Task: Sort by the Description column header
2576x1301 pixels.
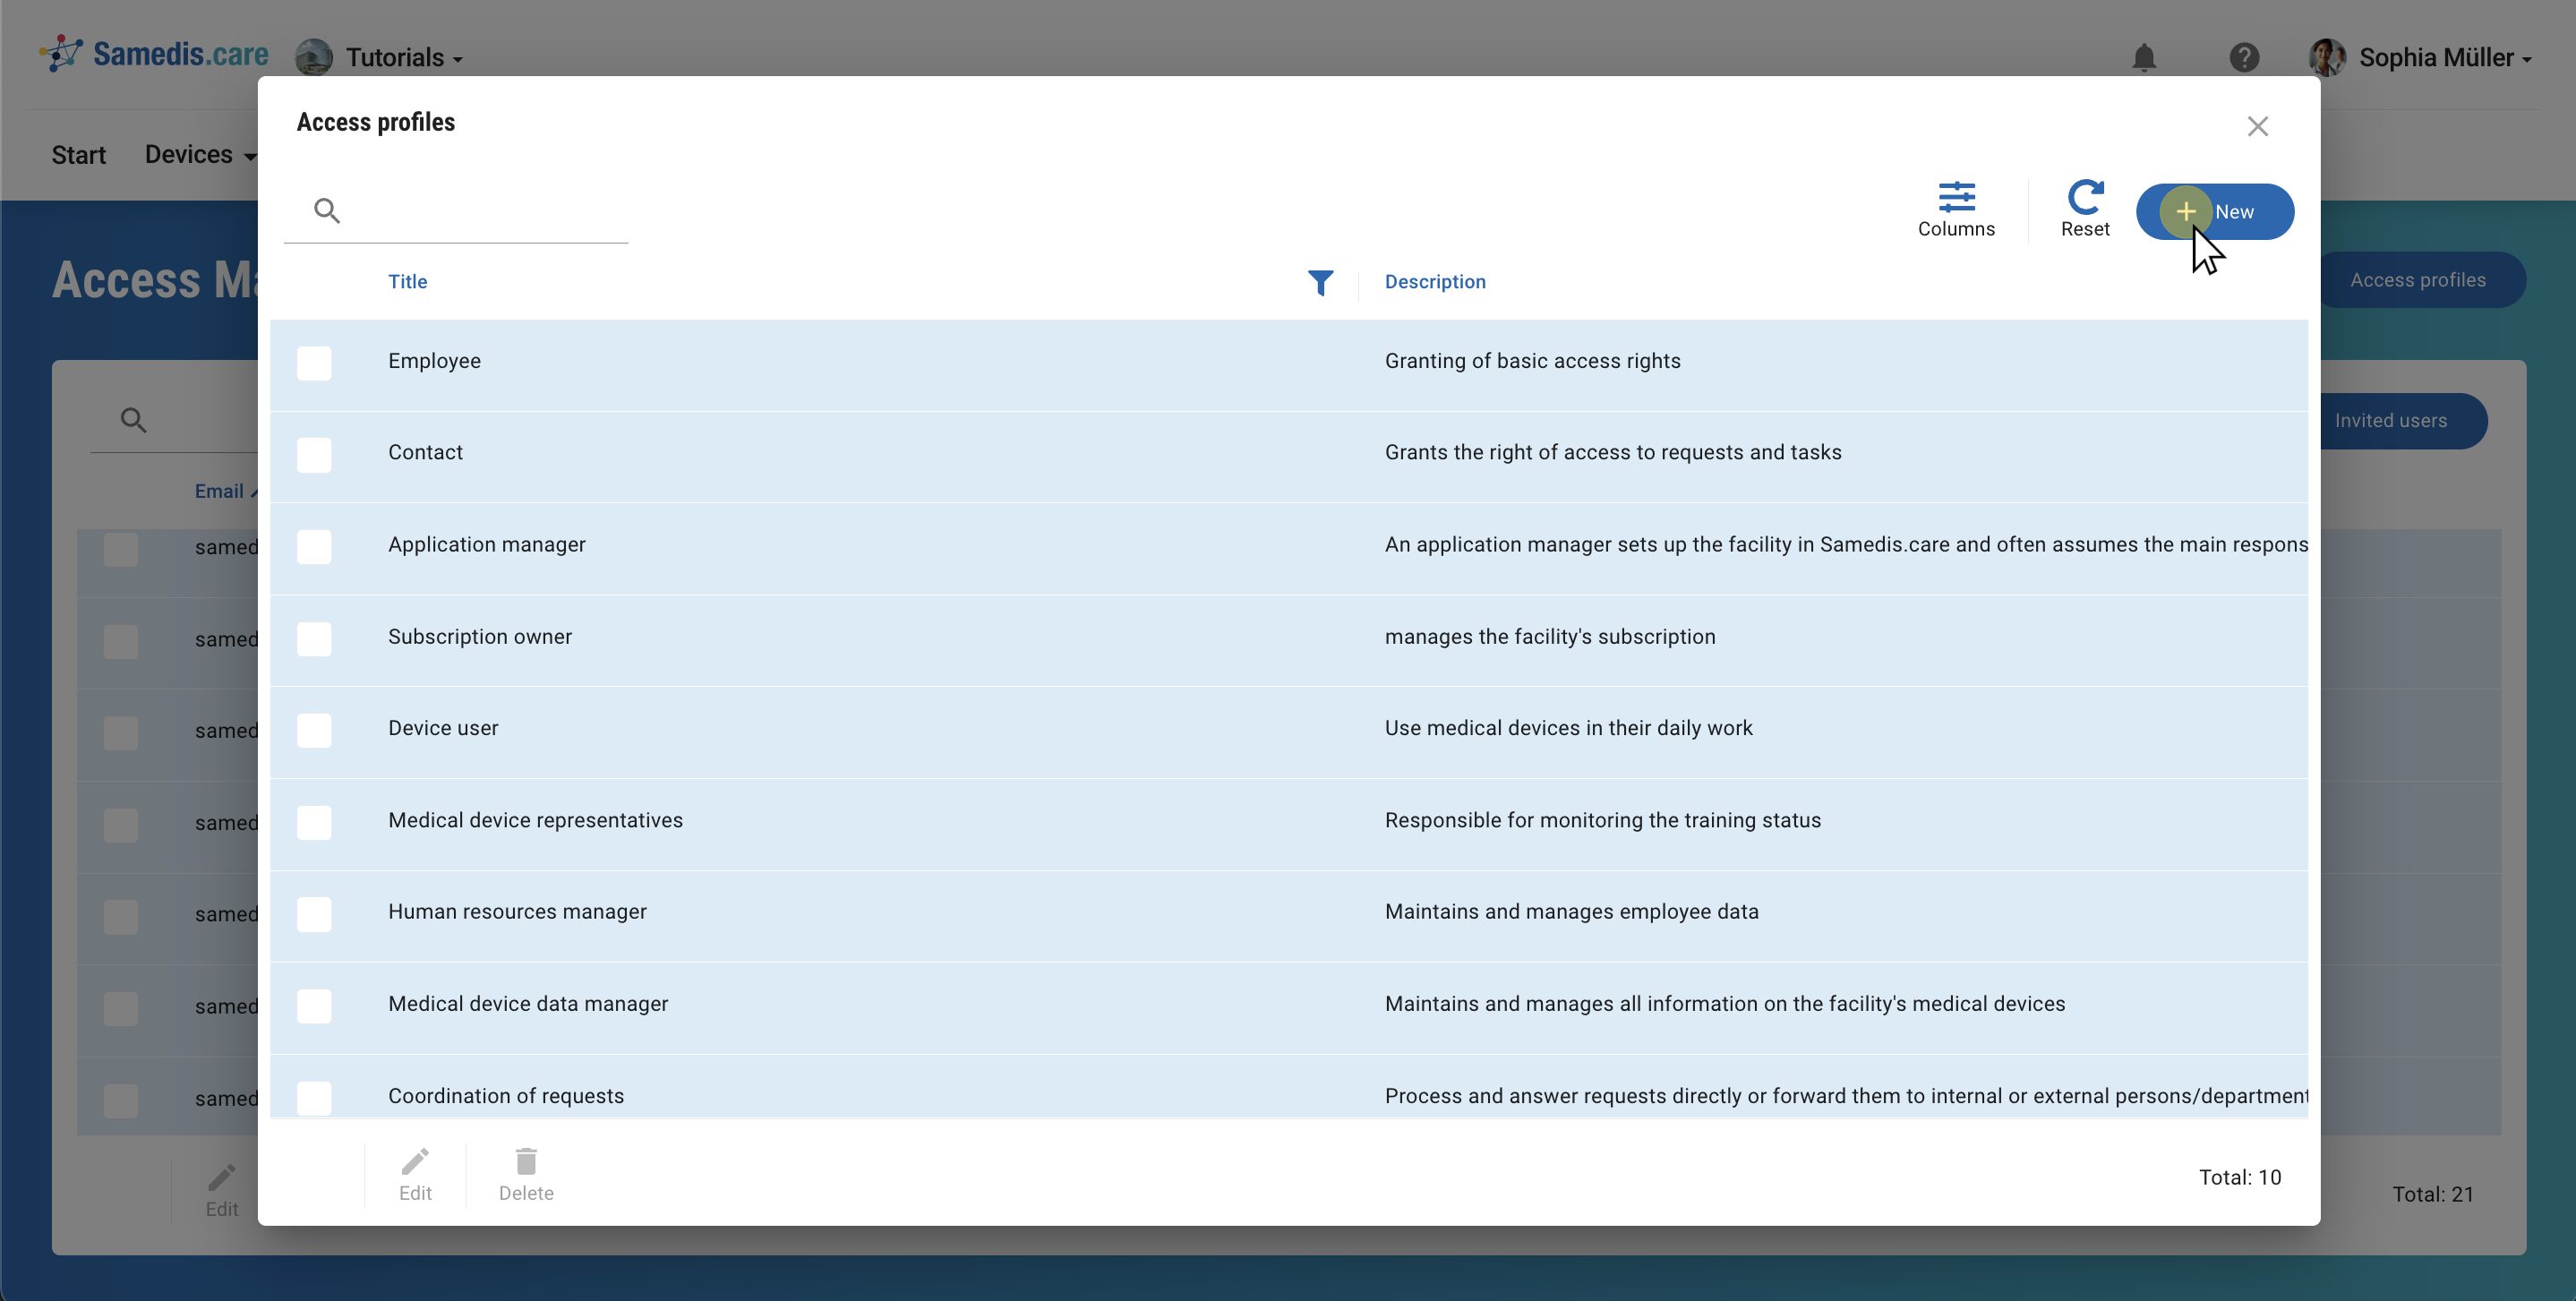Action: (x=1434, y=282)
